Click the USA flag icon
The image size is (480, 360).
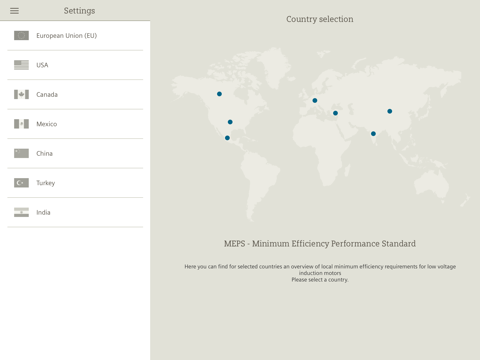tap(21, 65)
